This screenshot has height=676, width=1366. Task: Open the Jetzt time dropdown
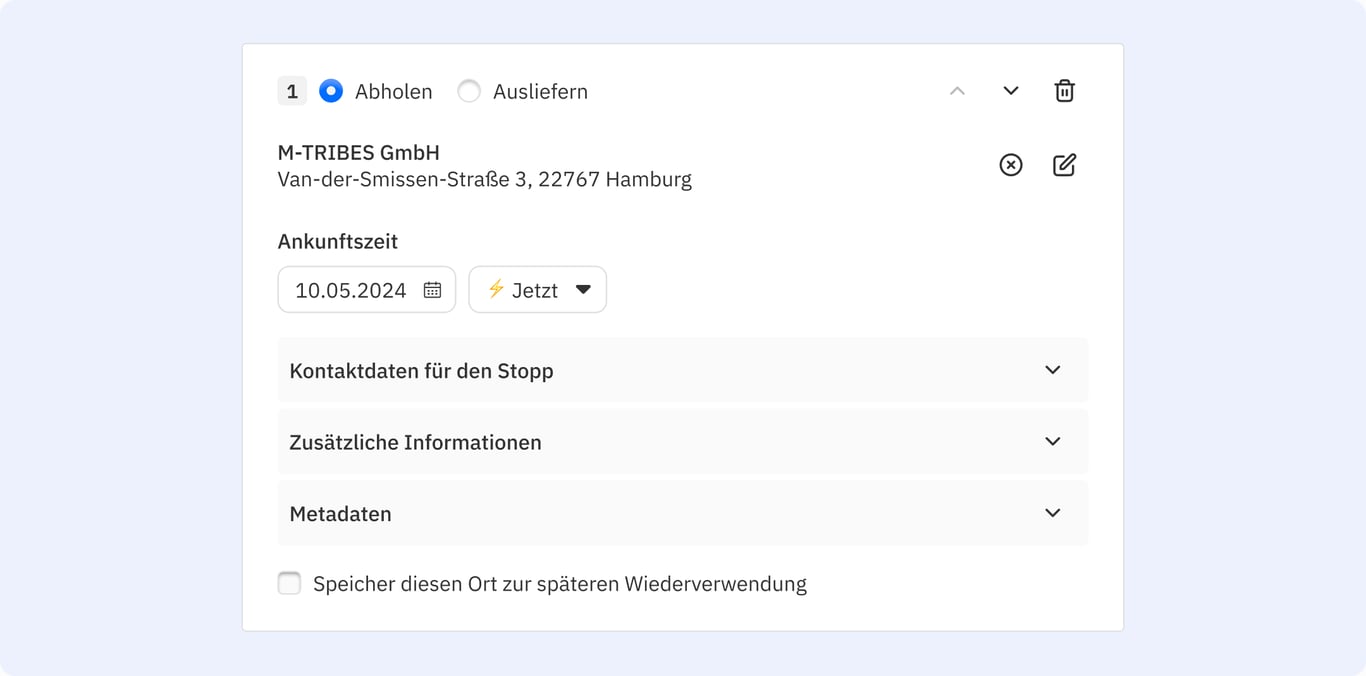[x=538, y=290]
